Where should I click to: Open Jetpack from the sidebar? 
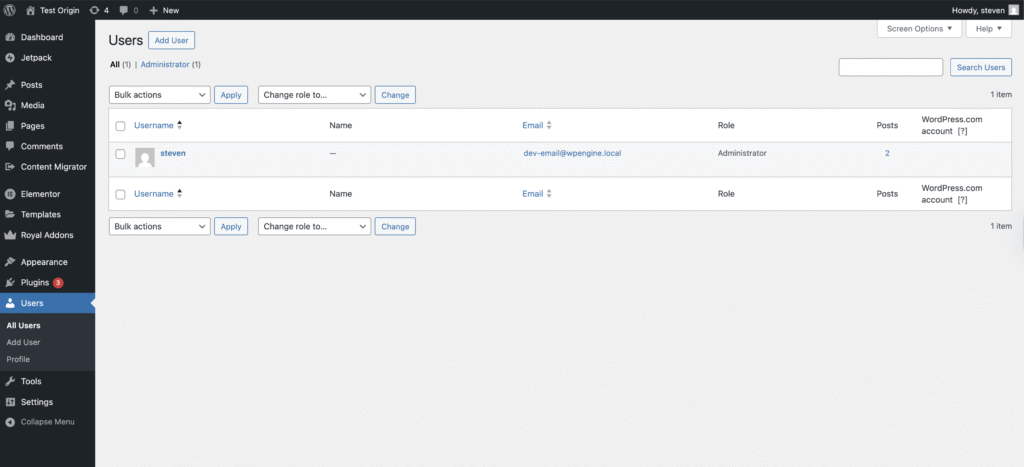(x=41, y=58)
